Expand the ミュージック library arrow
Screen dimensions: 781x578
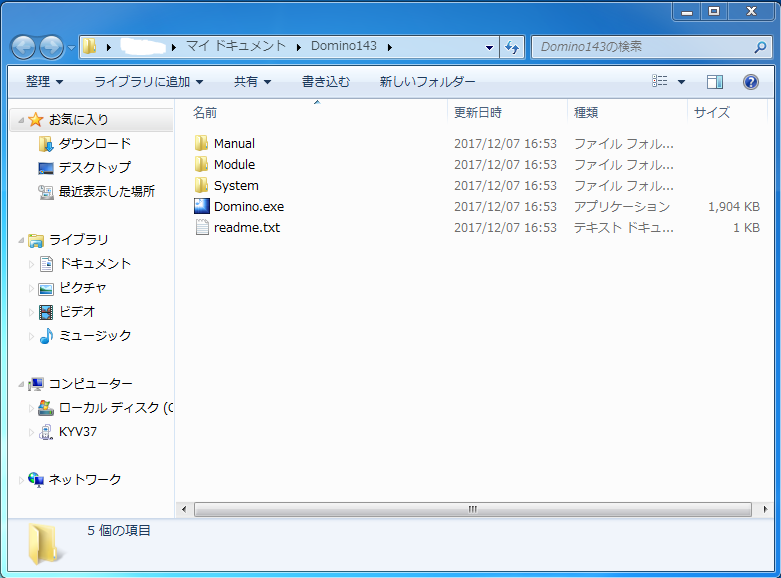click(31, 336)
